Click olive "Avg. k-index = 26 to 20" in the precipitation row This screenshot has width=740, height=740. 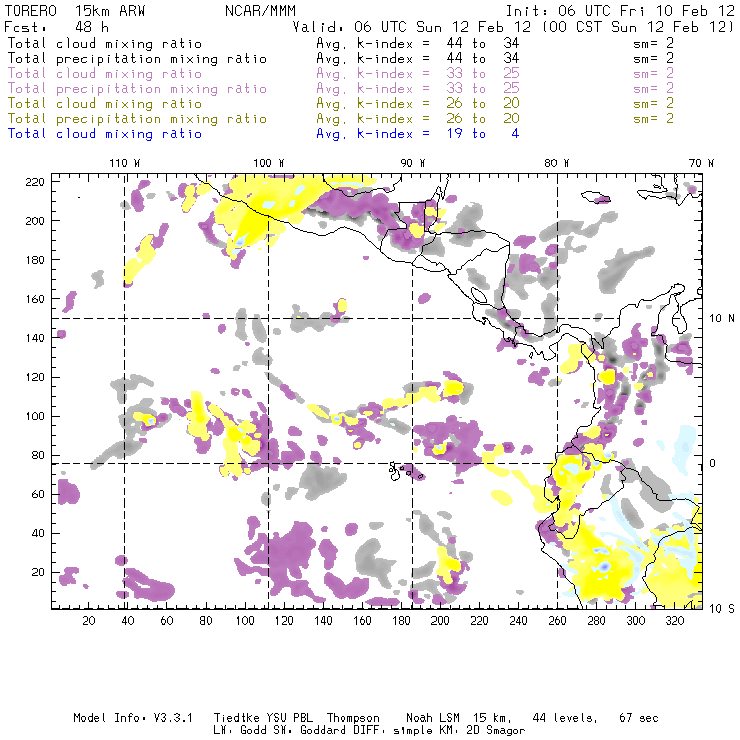[418, 118]
